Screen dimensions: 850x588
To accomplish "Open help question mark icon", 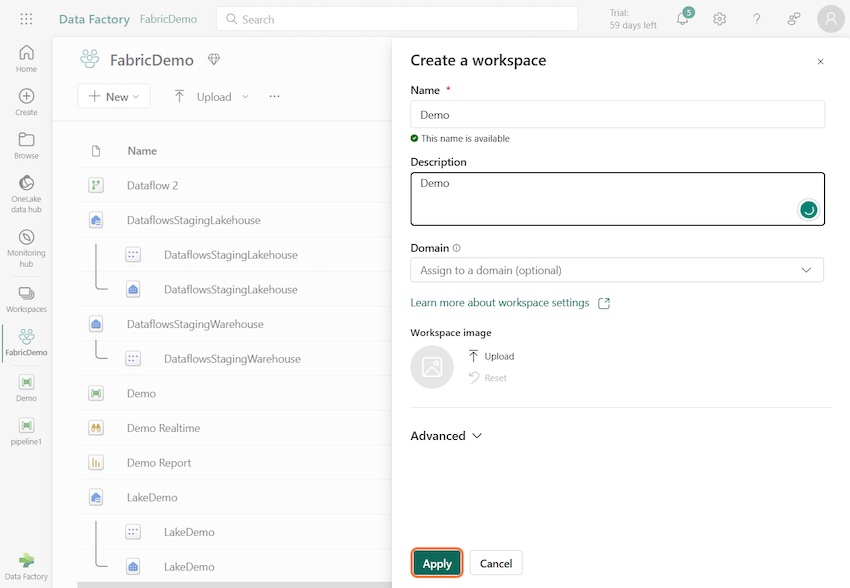I will [x=756, y=19].
